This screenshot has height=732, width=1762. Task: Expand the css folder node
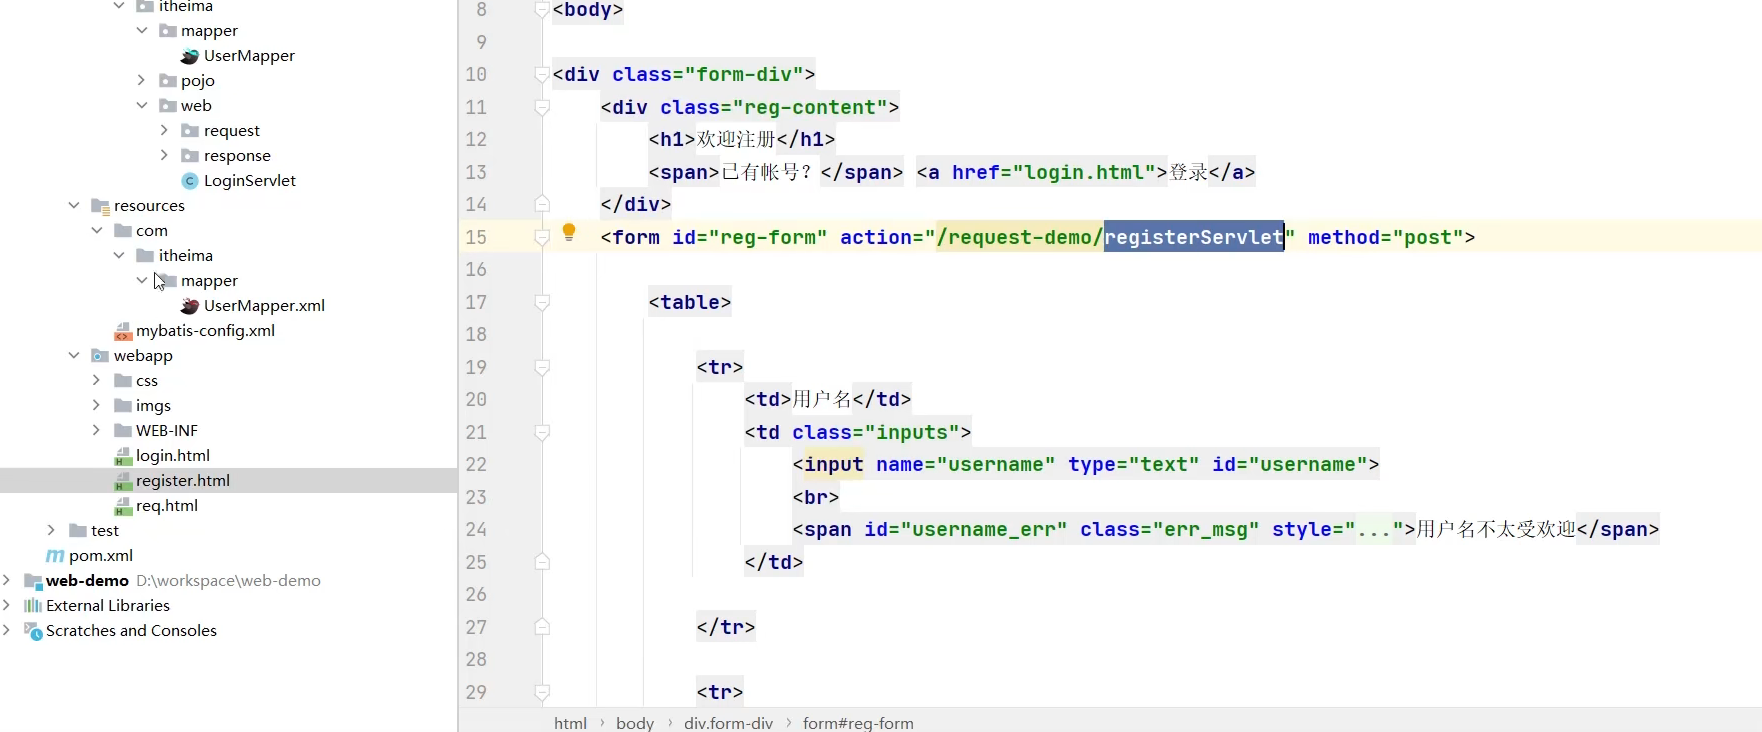pos(96,380)
